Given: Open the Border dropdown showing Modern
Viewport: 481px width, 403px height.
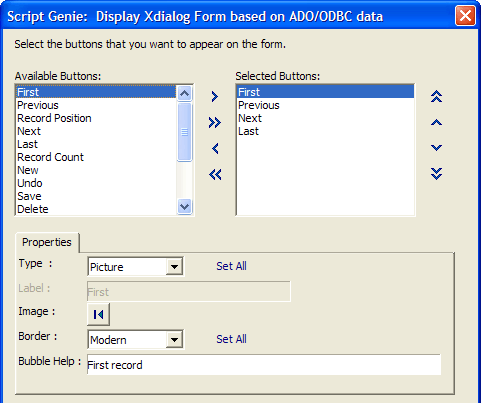Looking at the screenshot, I should pos(174,340).
